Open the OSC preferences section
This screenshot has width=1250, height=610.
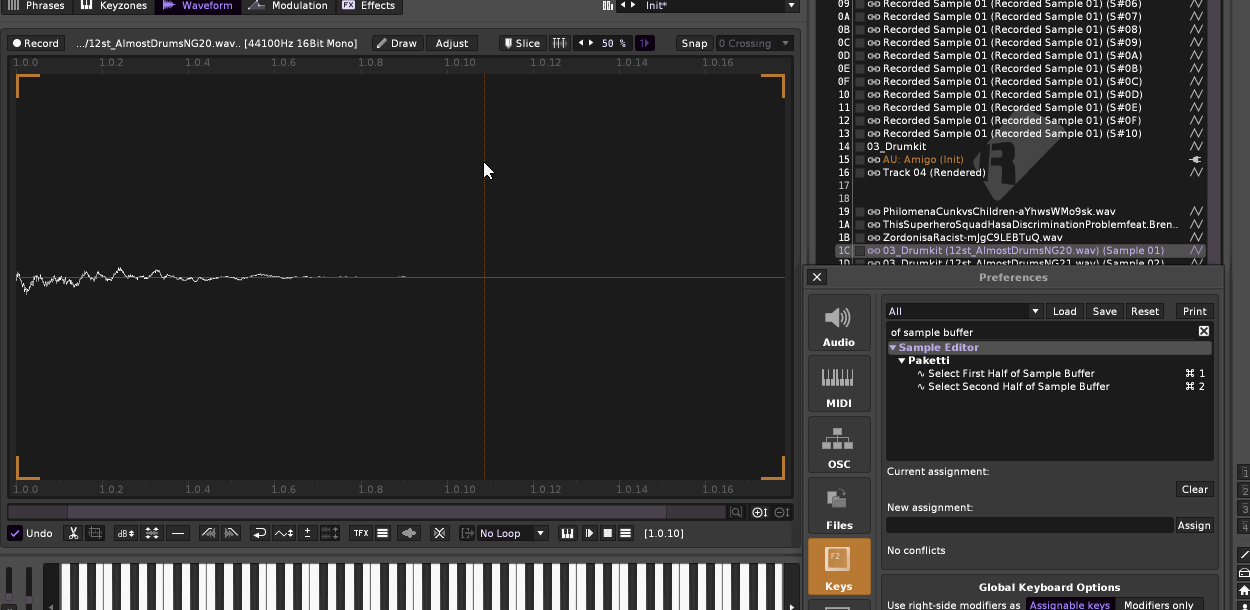tap(838, 446)
